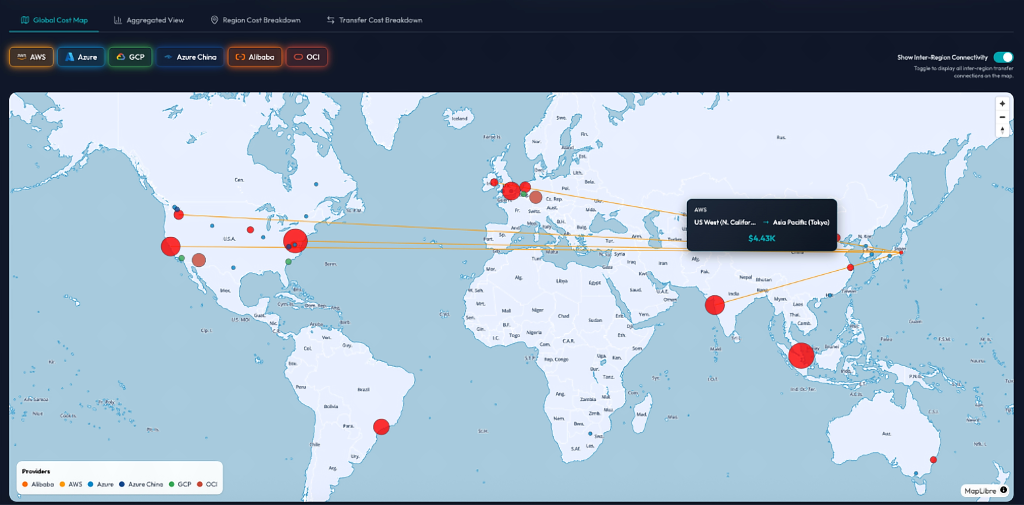Select the red marker on China's east coast
1024x505 pixels.
[850, 267]
